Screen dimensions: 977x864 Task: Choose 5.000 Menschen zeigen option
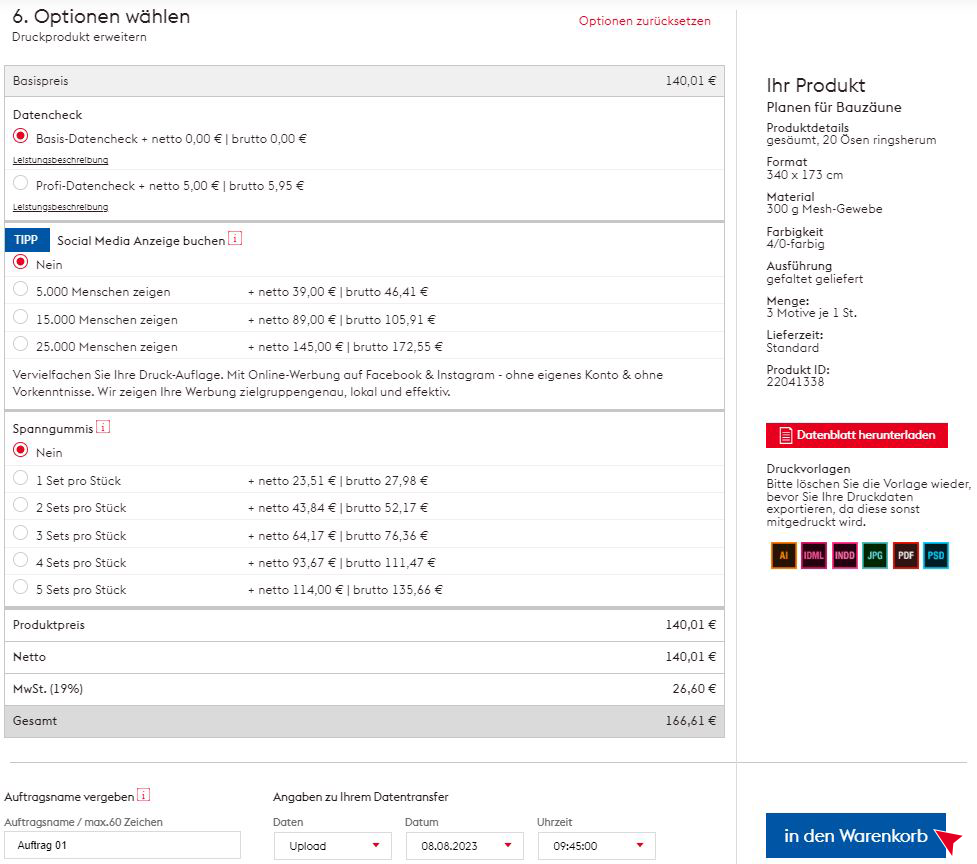[x=21, y=290]
